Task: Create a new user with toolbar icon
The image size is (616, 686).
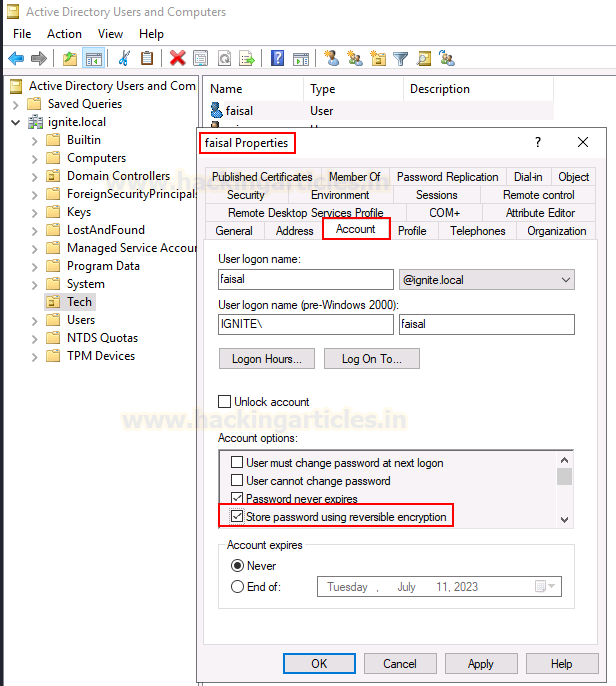Action: pyautogui.click(x=331, y=58)
